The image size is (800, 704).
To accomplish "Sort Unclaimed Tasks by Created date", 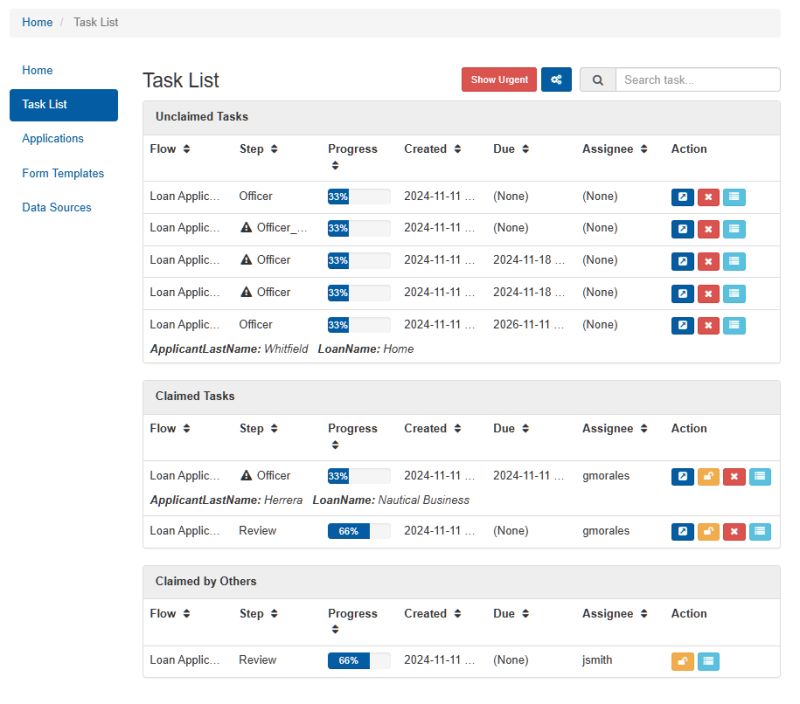I will click(x=457, y=149).
